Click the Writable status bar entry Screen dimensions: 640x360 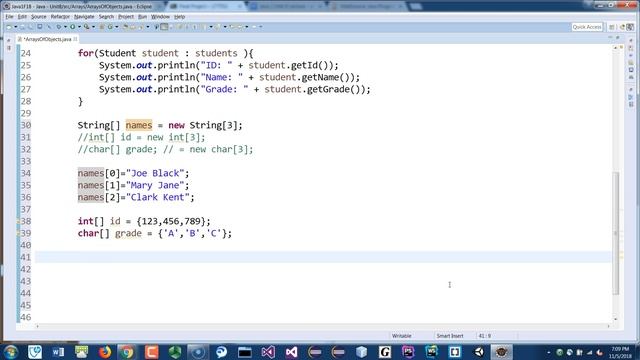pos(402,336)
